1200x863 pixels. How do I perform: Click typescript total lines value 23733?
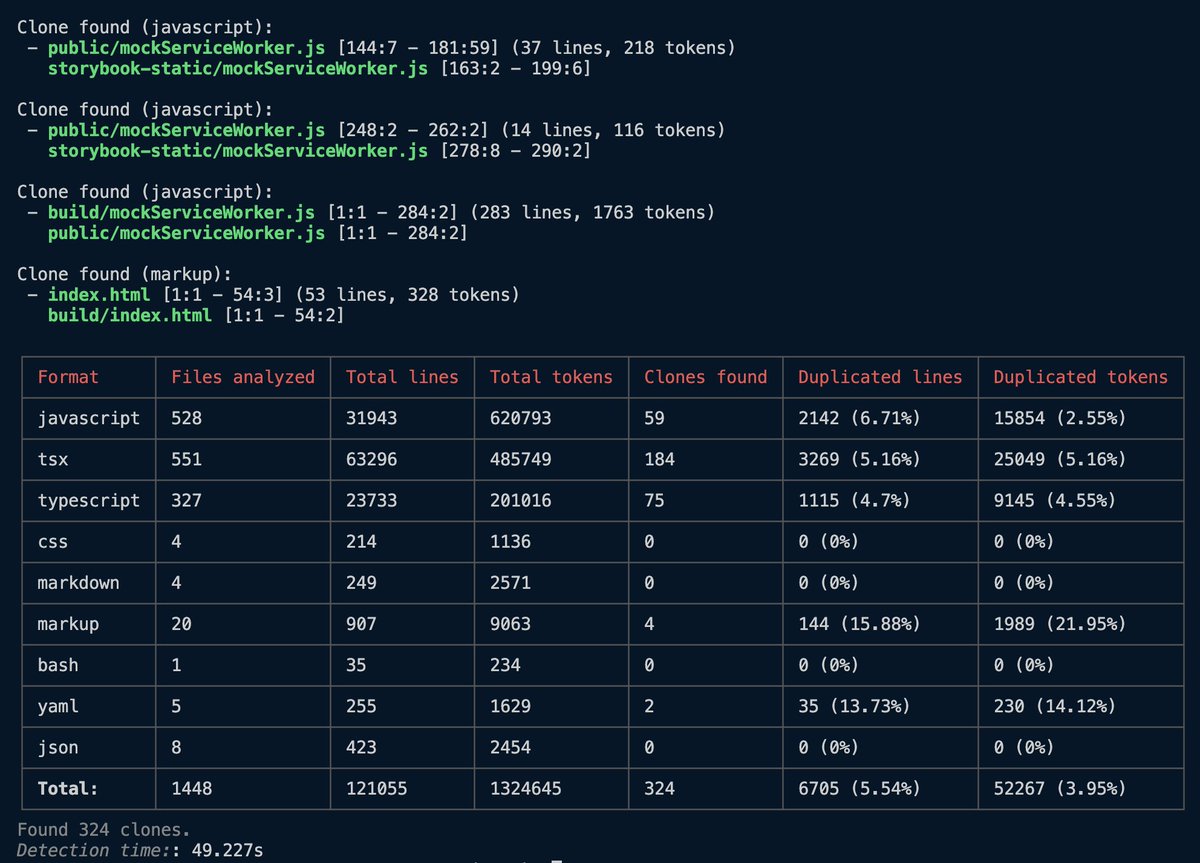[371, 500]
